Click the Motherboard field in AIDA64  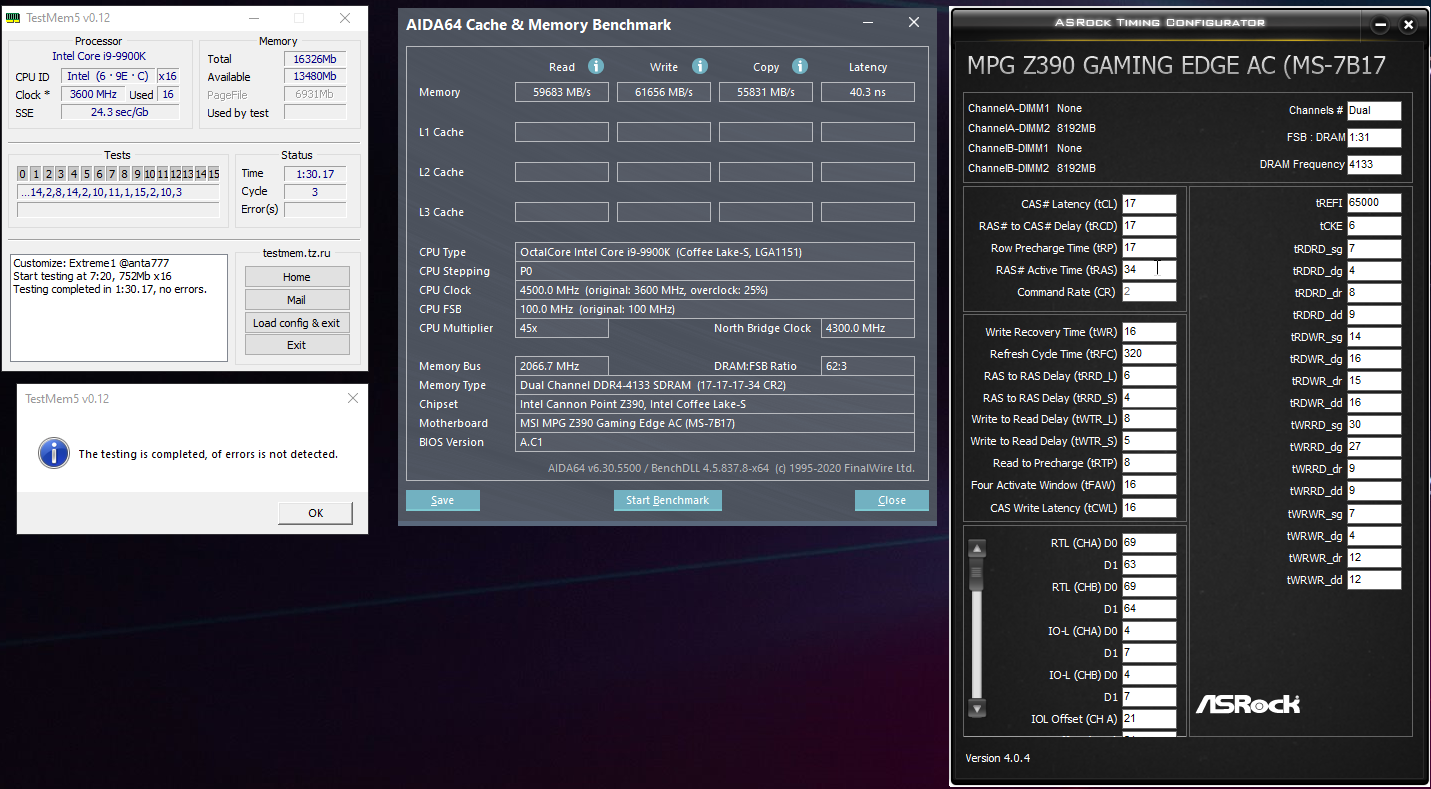[715, 423]
